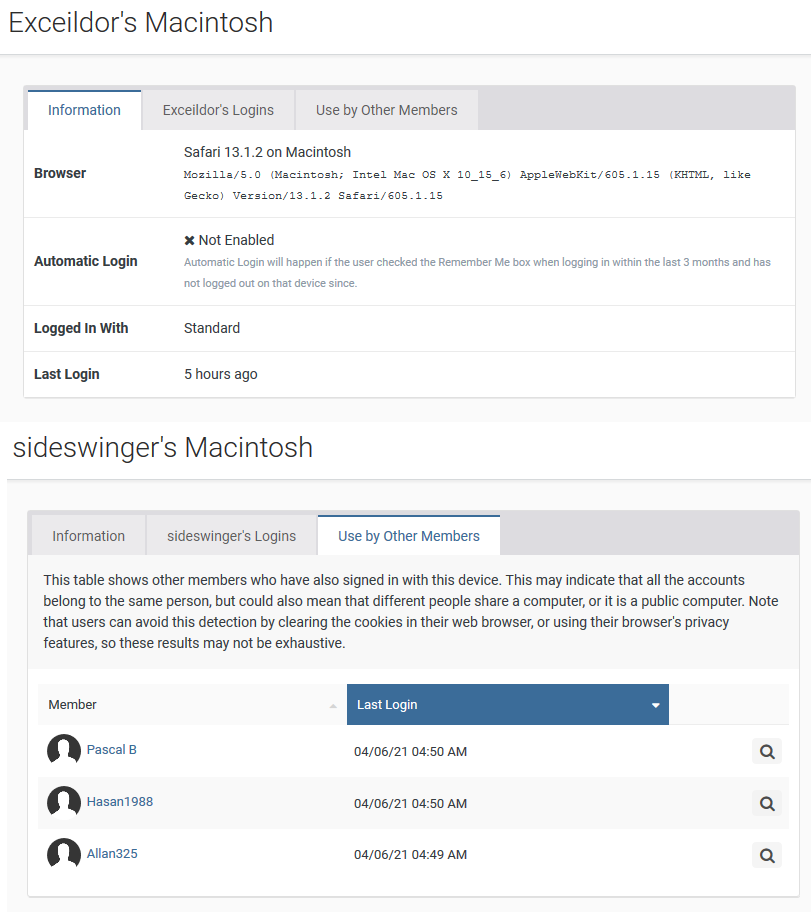
Task: Click the search icon in Pascal B's row
Action: point(767,751)
